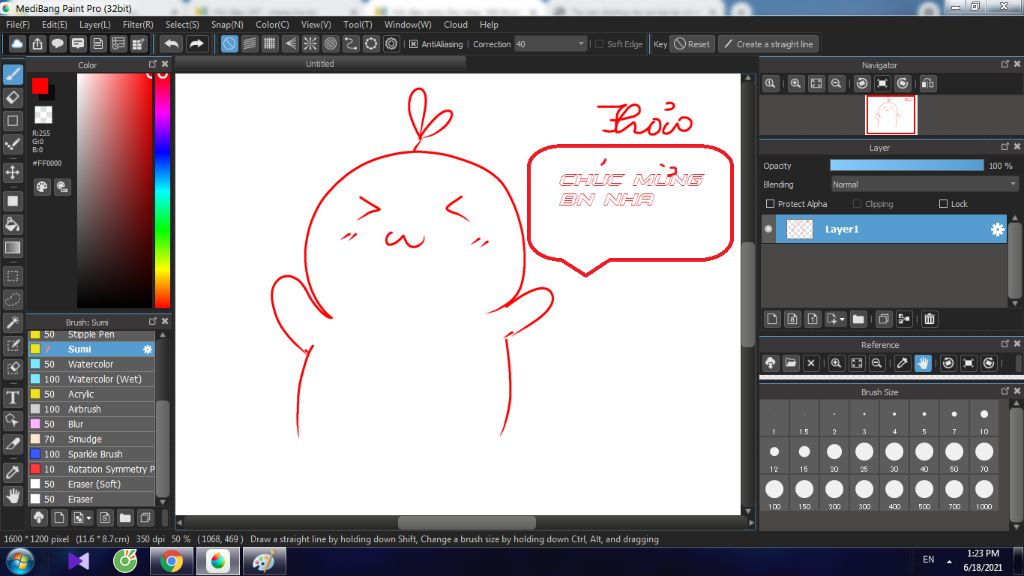Select the Text tool
The image size is (1024, 576).
[x=12, y=397]
